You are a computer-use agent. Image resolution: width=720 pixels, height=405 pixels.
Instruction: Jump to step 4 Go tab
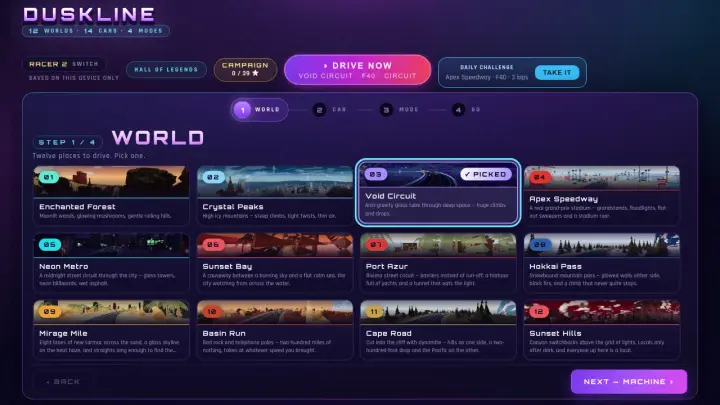[x=467, y=110]
